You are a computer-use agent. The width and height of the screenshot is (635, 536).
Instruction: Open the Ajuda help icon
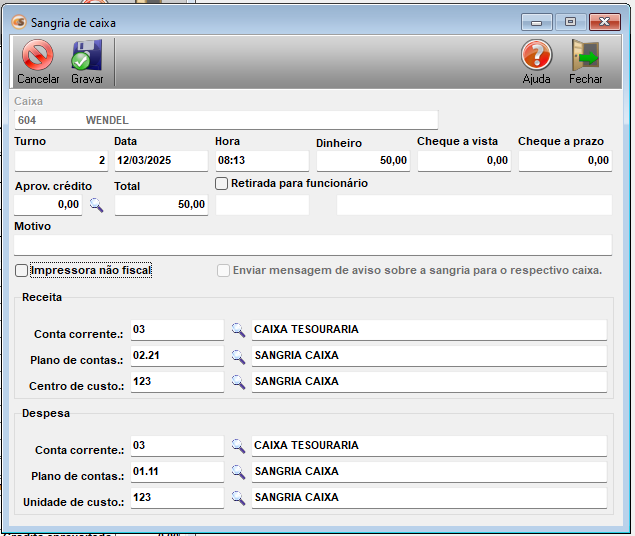tap(537, 56)
